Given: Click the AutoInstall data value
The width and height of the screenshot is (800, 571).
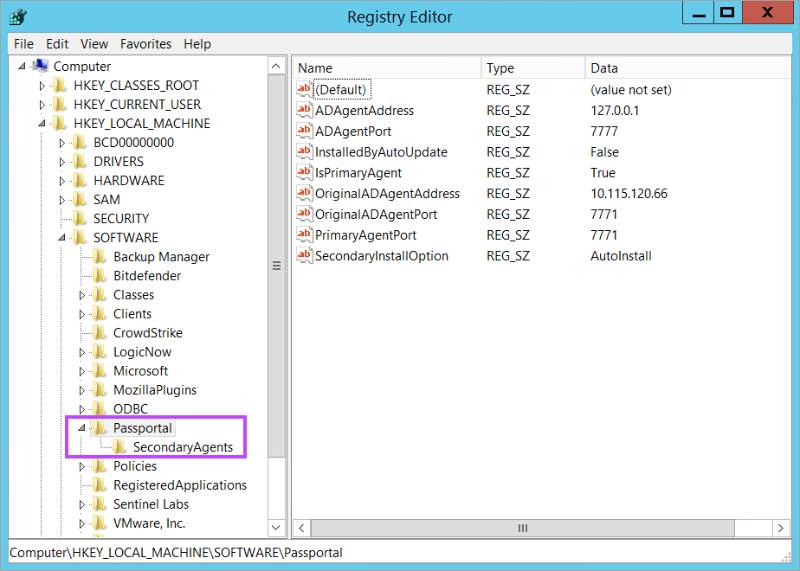Looking at the screenshot, I should point(621,256).
